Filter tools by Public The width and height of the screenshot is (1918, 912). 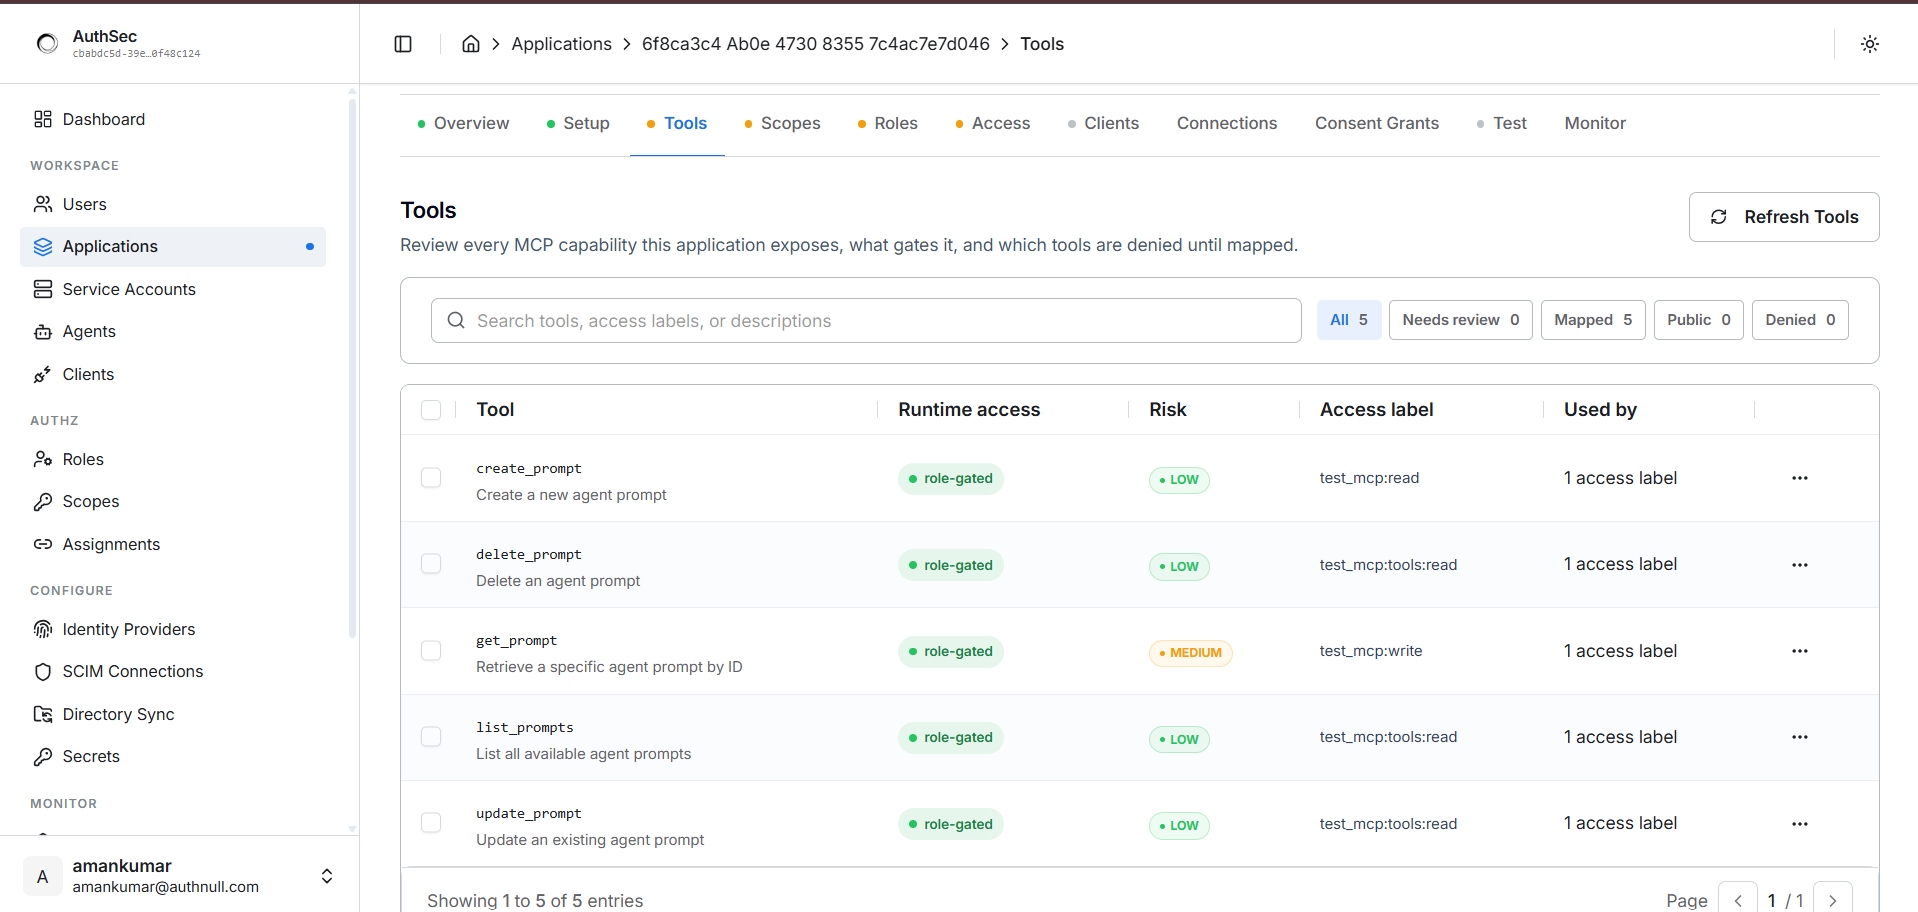[1699, 320]
